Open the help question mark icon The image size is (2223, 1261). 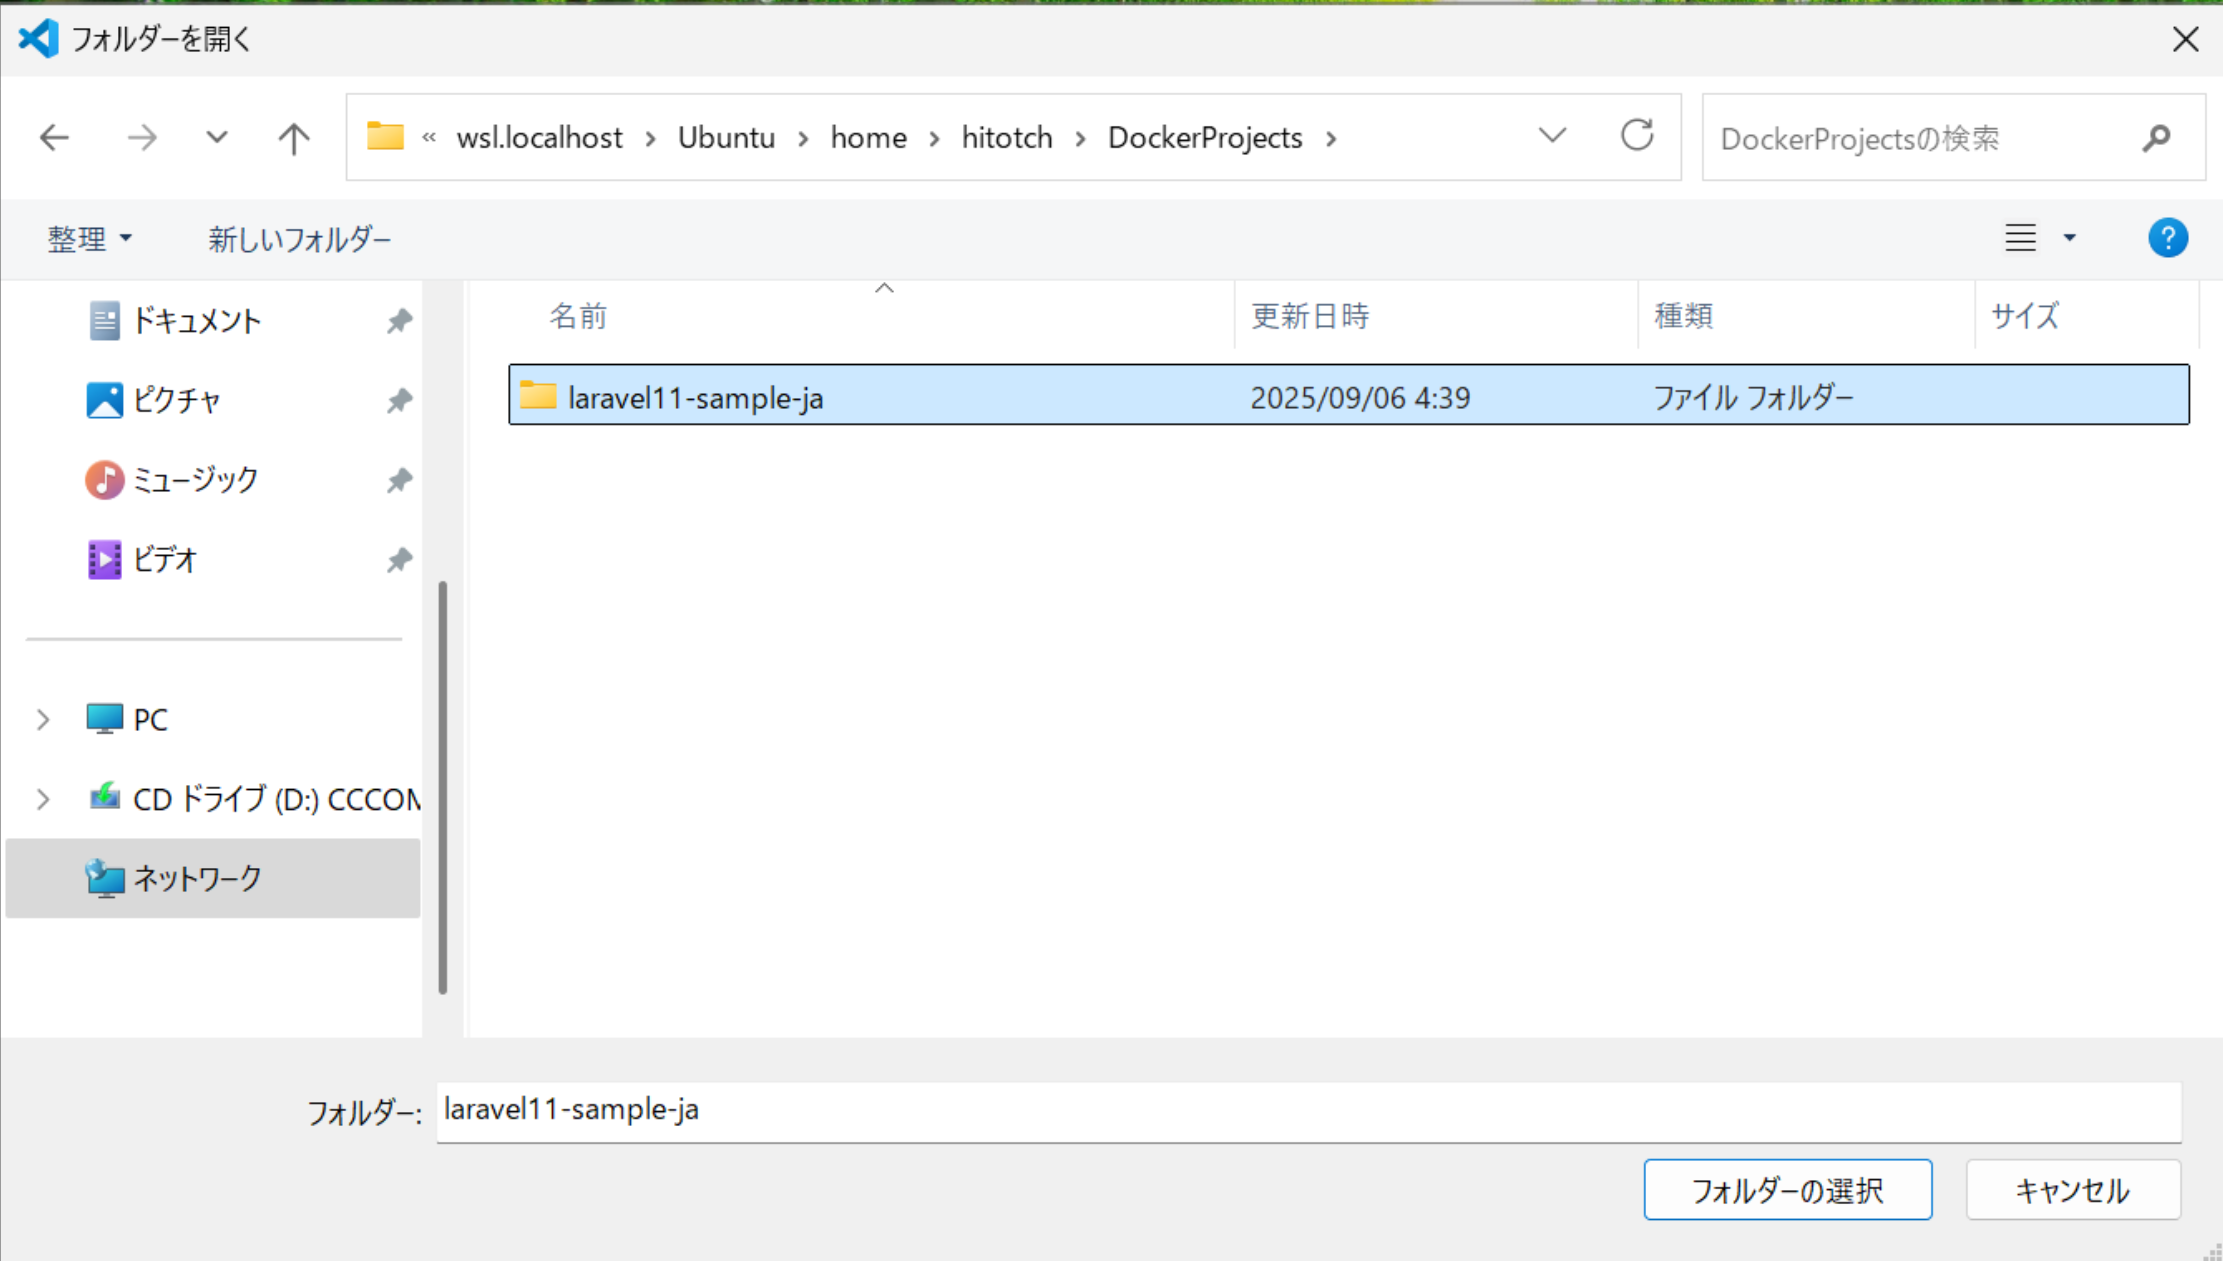[x=2167, y=238]
